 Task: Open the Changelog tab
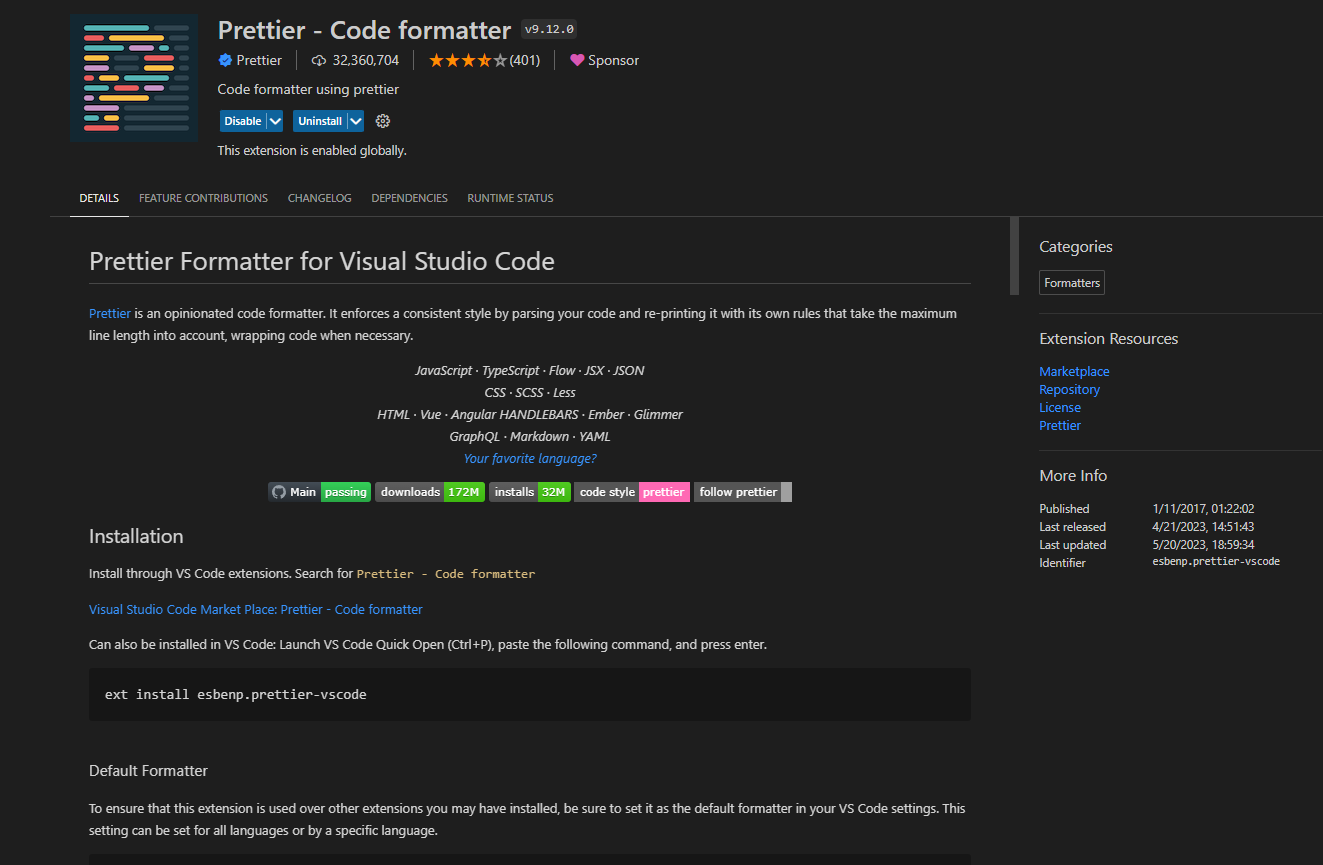tap(320, 198)
